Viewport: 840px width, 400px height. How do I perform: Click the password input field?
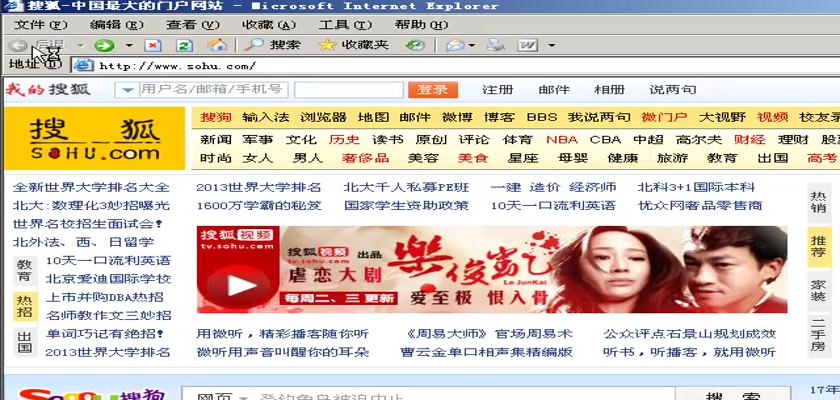click(349, 90)
